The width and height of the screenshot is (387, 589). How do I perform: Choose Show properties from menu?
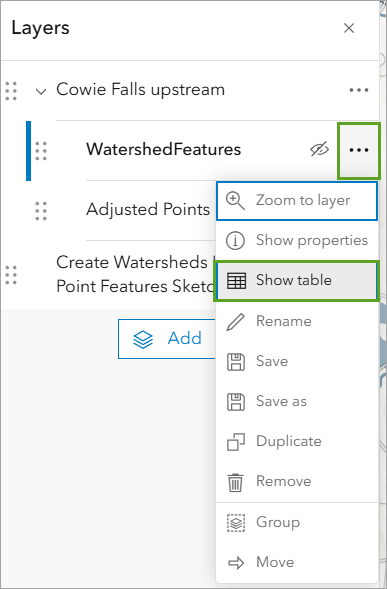[x=297, y=240]
